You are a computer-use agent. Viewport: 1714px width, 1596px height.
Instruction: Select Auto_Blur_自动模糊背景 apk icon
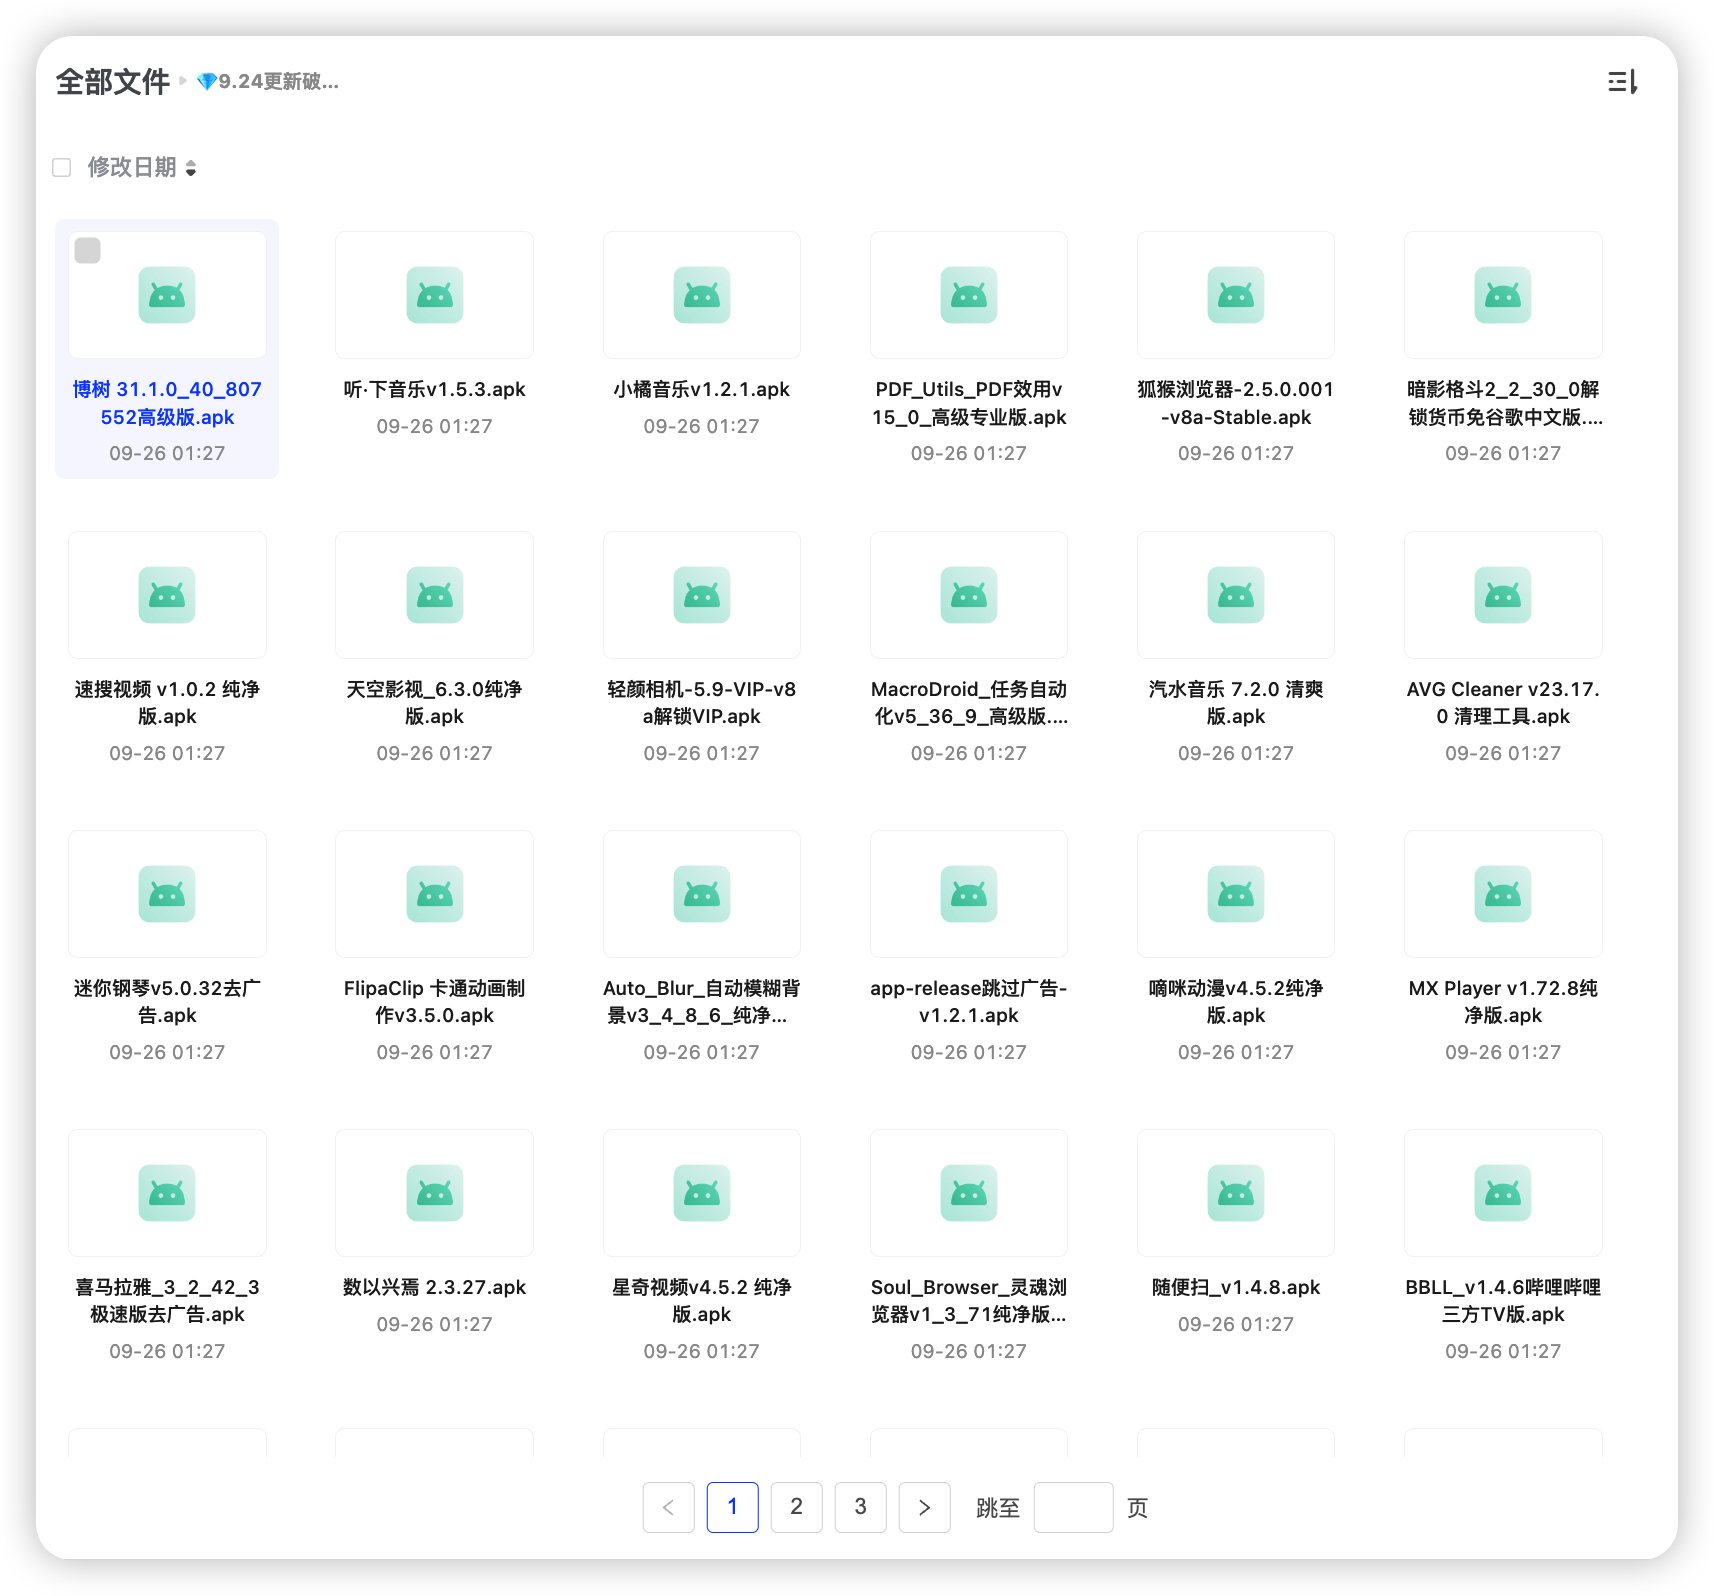point(702,894)
